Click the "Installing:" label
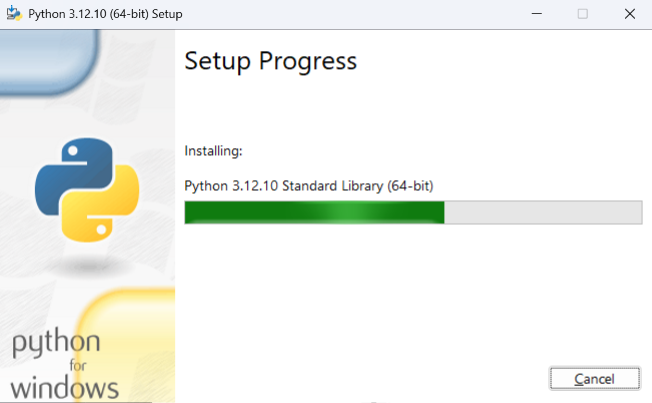This screenshot has width=652, height=403. coord(213,151)
